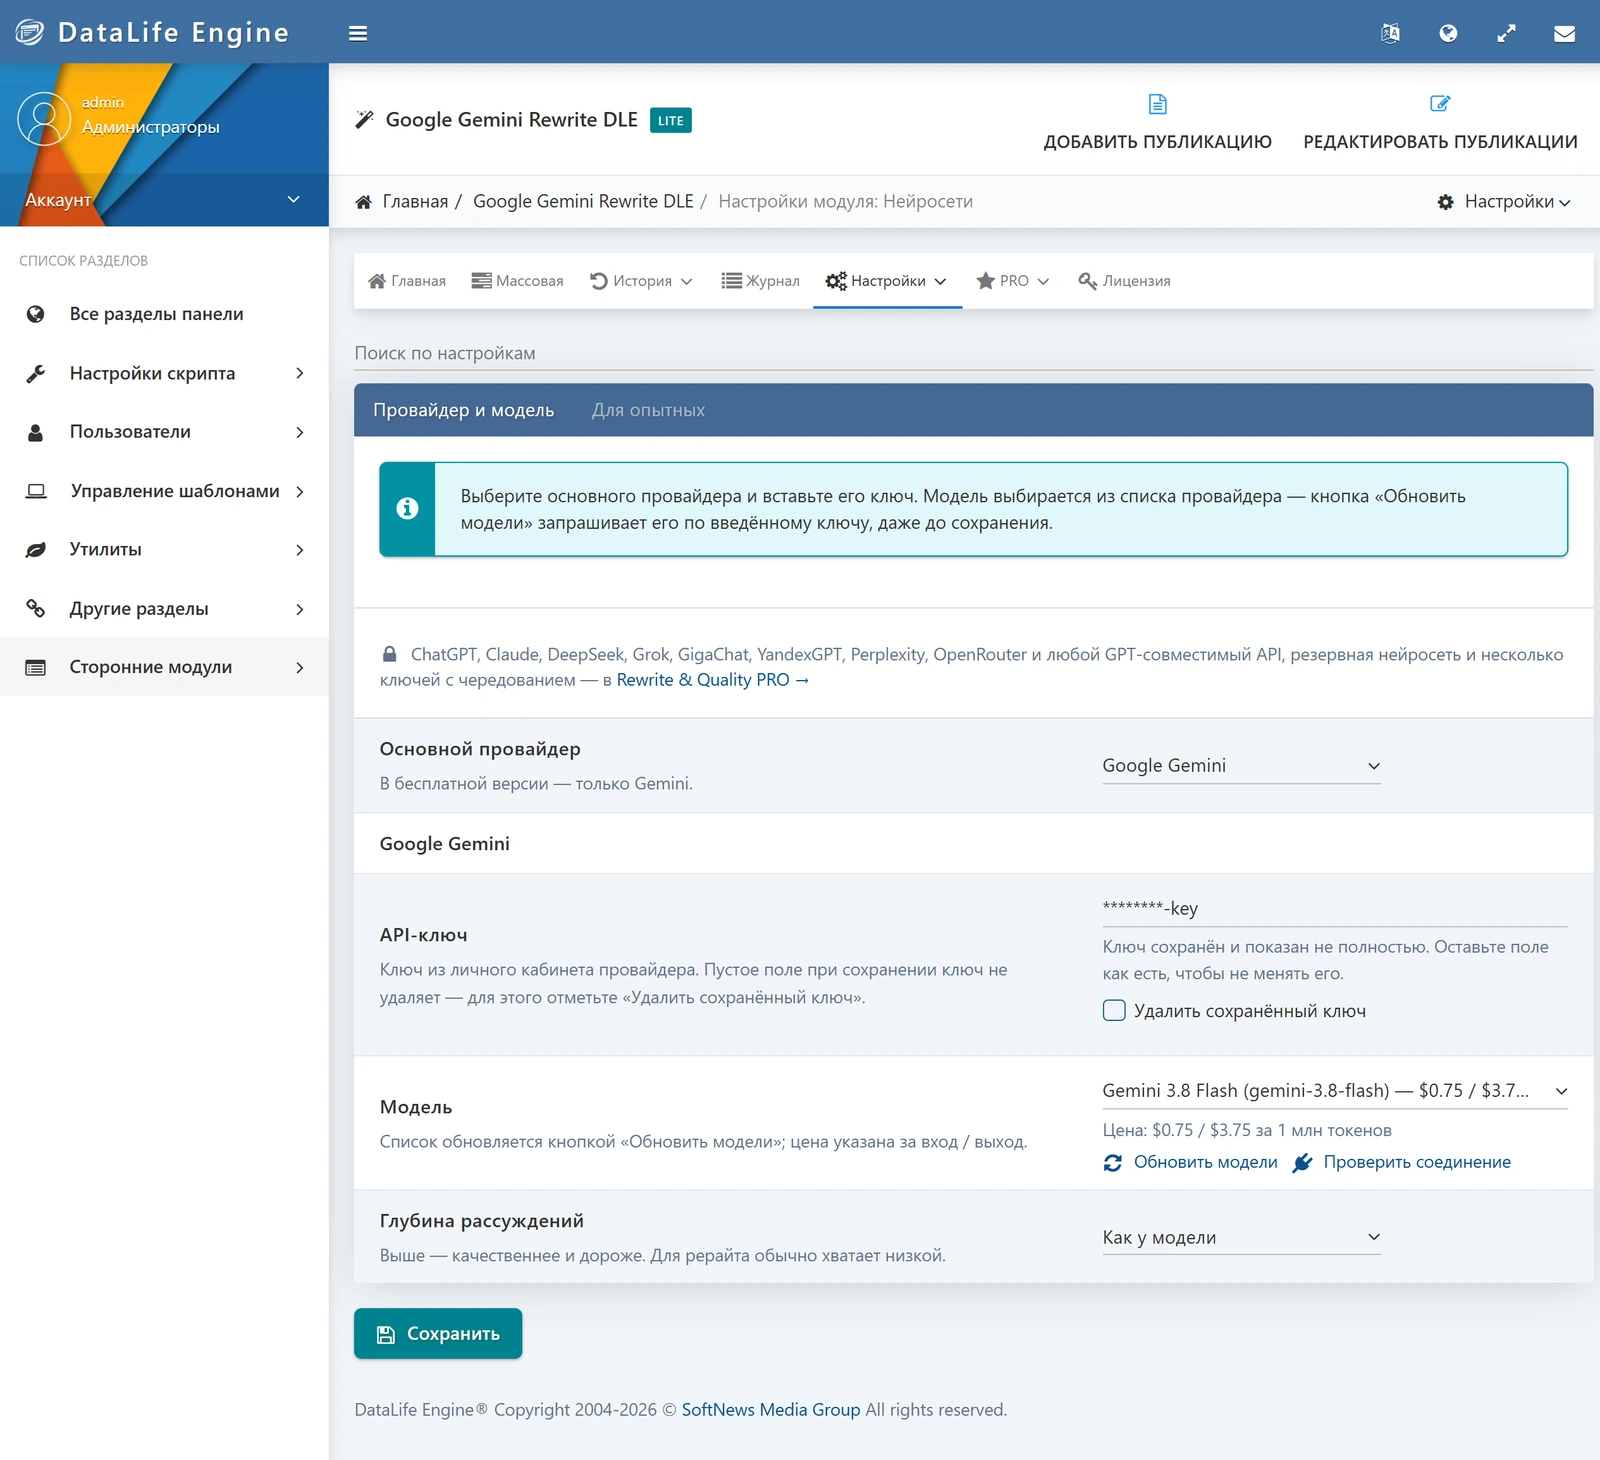The image size is (1600, 1460).
Task: Open the SoftNews Media Group footer link
Action: coord(771,1409)
